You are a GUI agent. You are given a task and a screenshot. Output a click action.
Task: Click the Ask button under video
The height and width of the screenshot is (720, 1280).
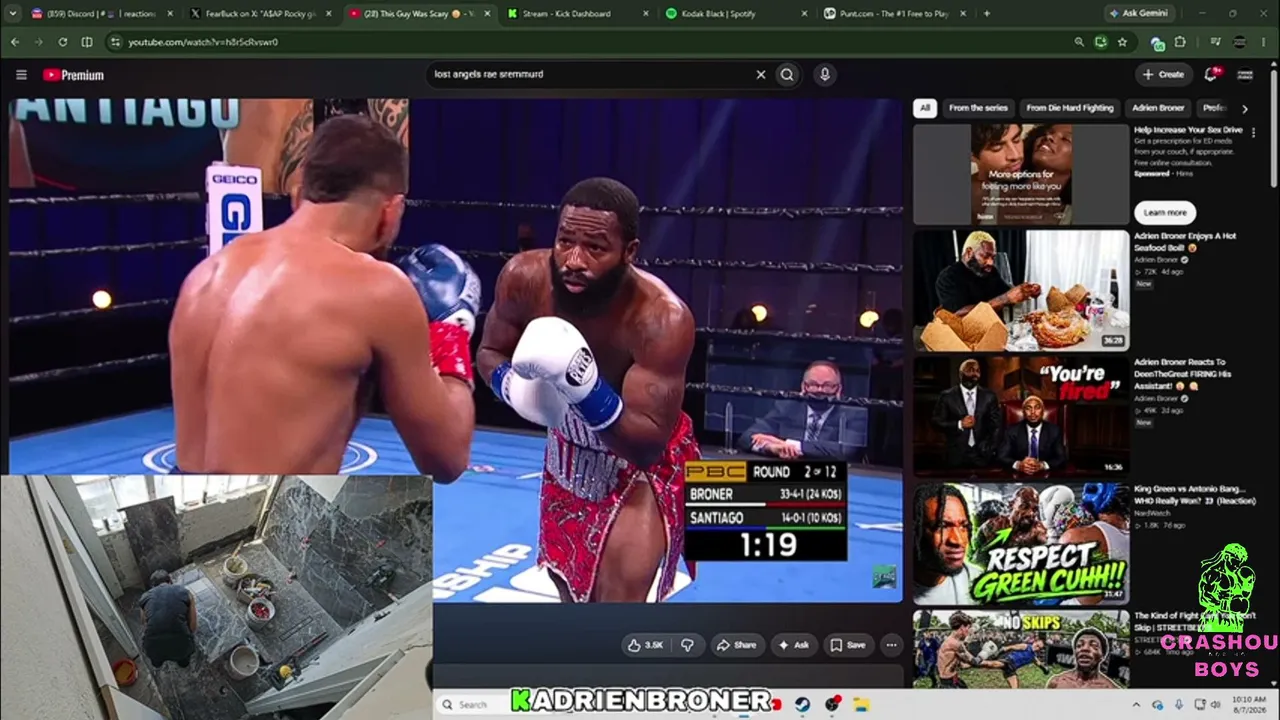794,645
